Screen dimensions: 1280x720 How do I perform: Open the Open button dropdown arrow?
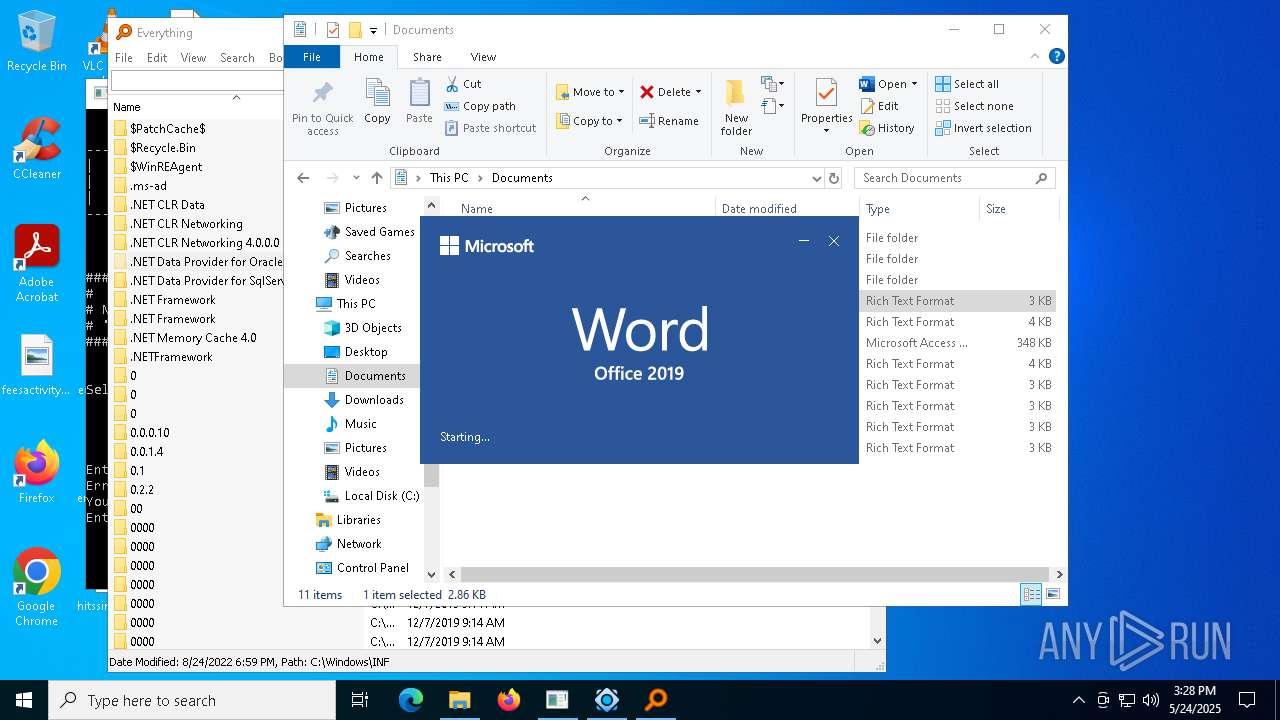click(914, 84)
